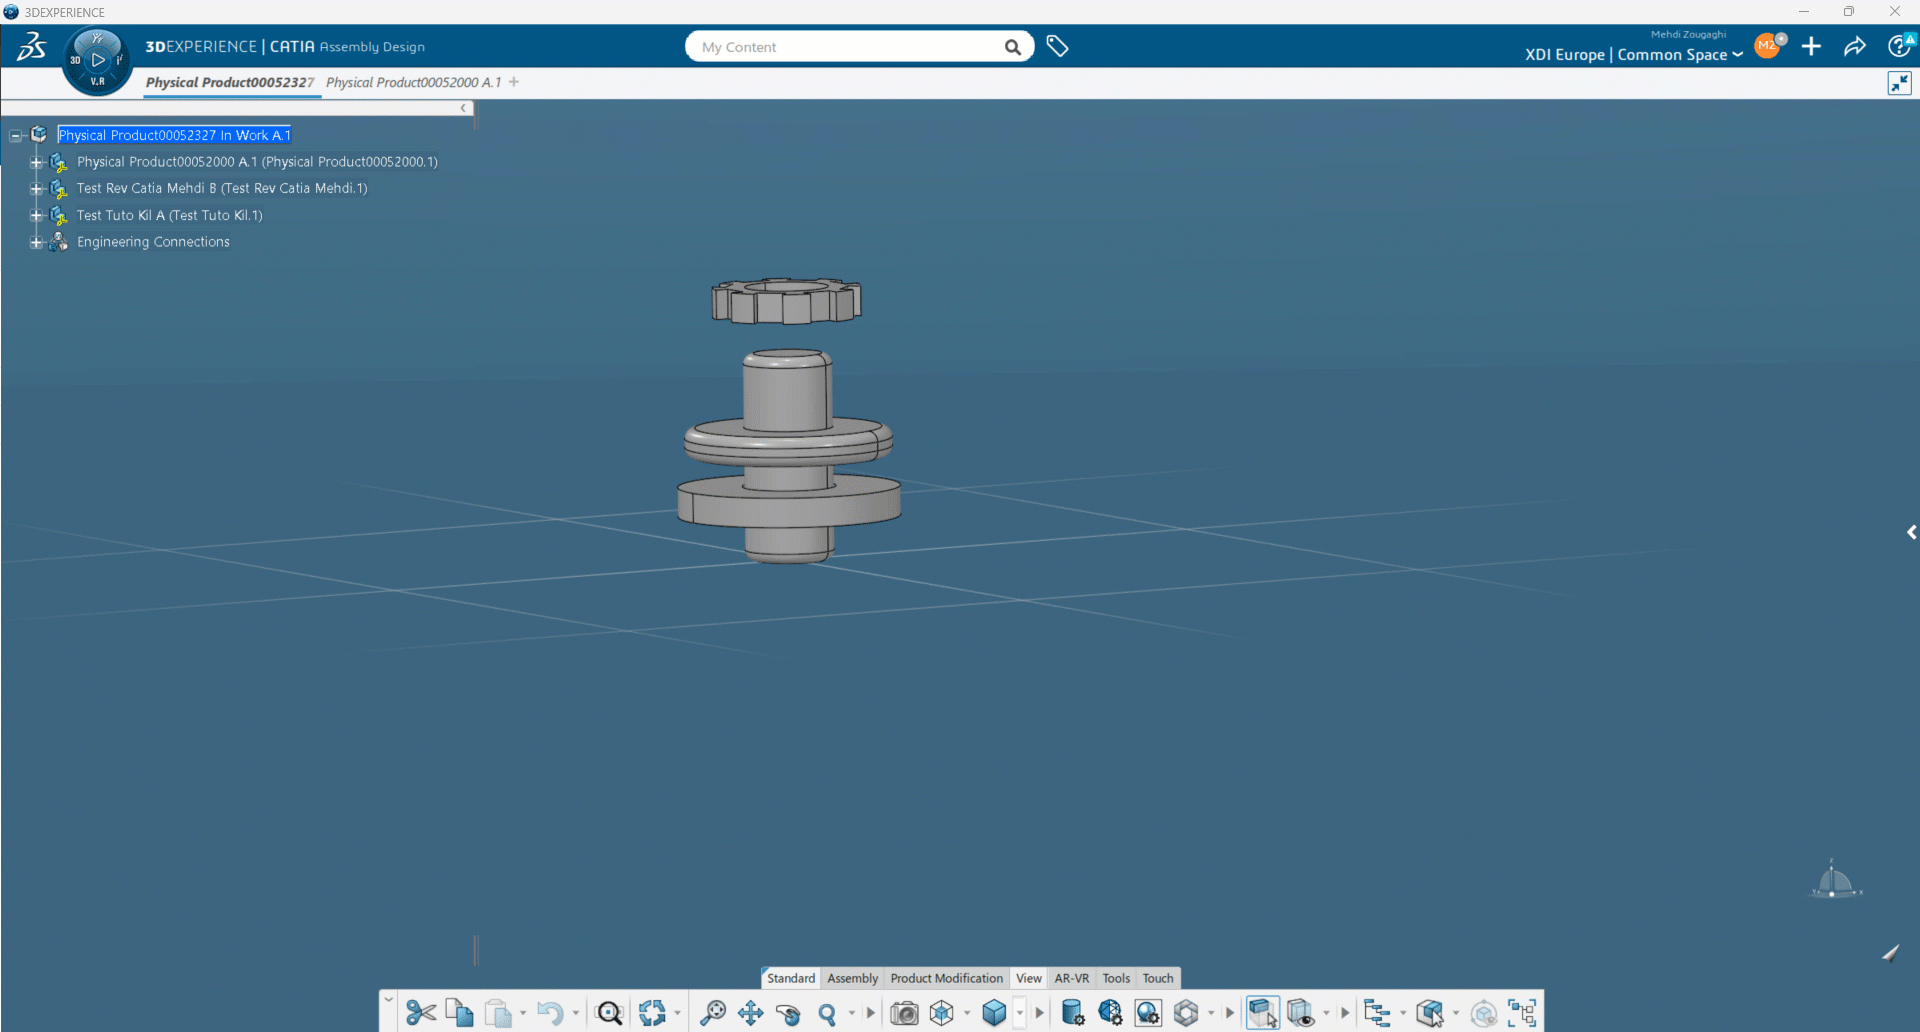Select the Pan tool
This screenshot has width=1920, height=1032.
coord(749,1013)
